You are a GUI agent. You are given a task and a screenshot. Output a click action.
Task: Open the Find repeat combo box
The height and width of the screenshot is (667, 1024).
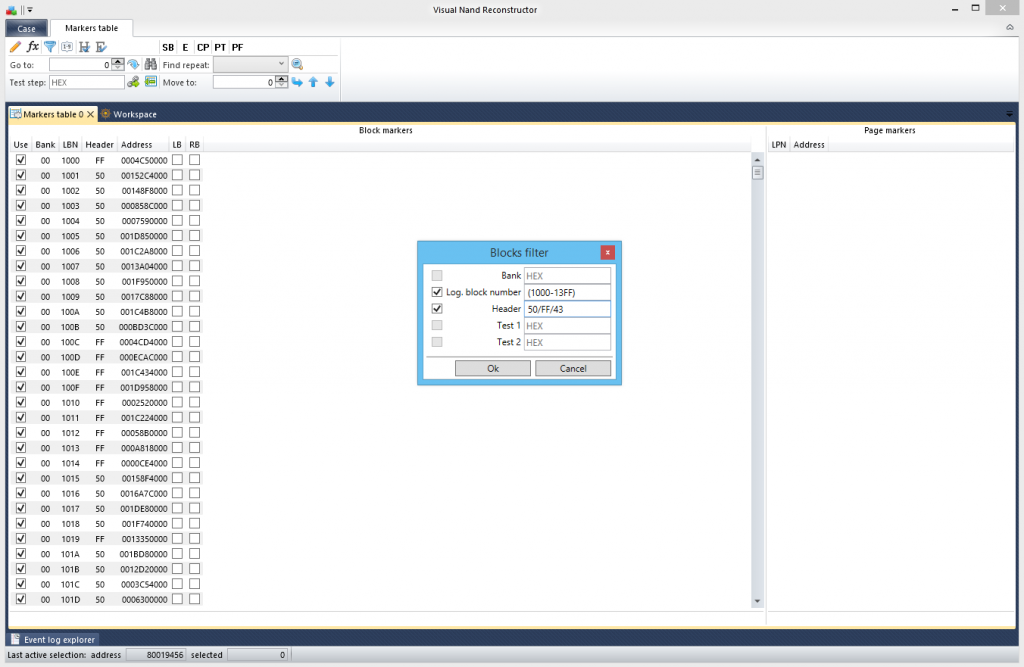[x=251, y=64]
